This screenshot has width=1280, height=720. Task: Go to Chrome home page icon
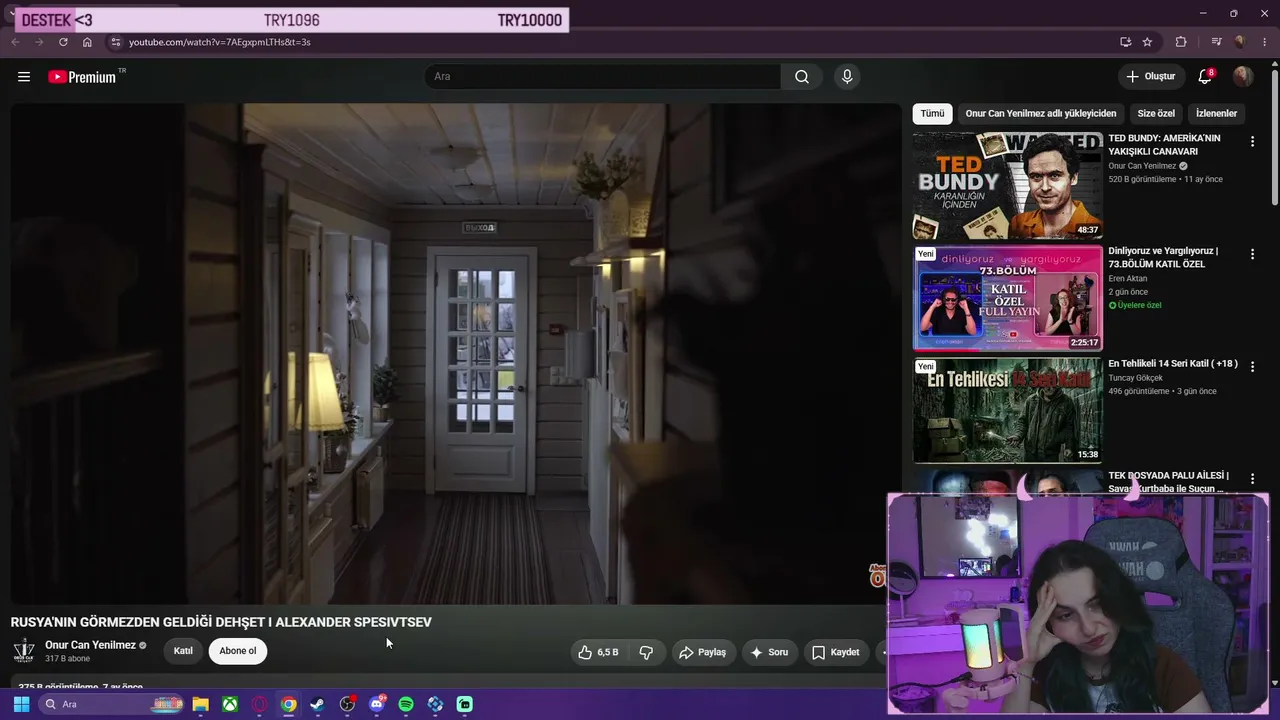pyautogui.click(x=87, y=42)
